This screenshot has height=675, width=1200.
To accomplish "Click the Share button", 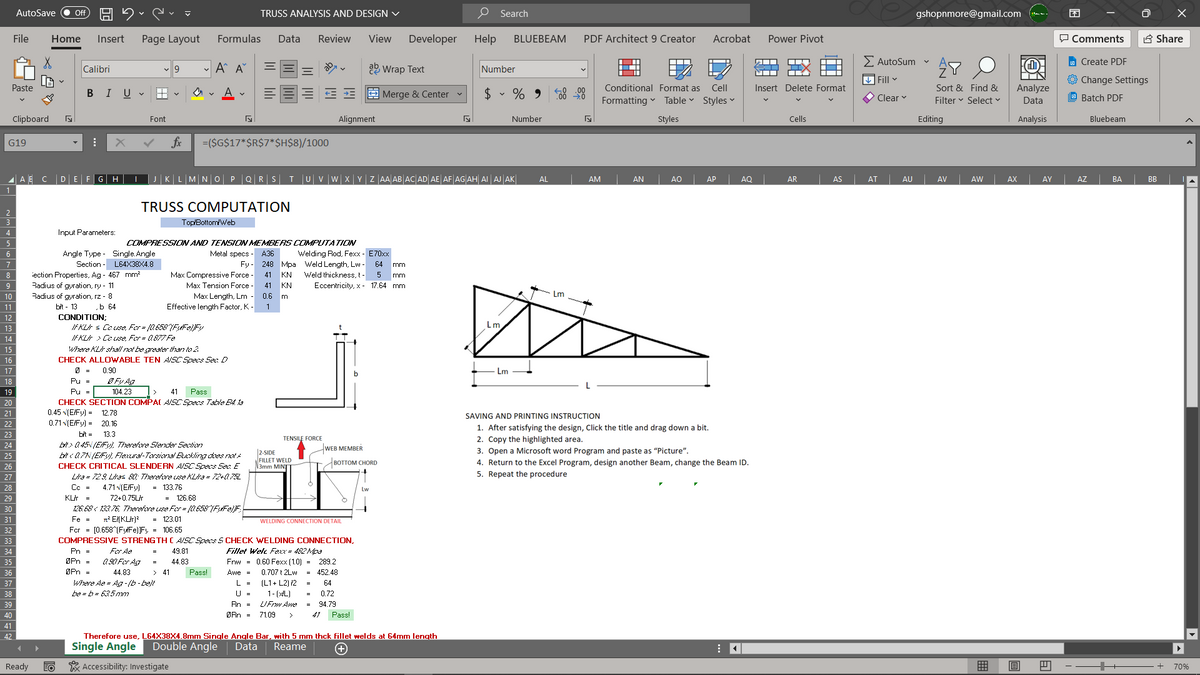I will pyautogui.click(x=1162, y=39).
